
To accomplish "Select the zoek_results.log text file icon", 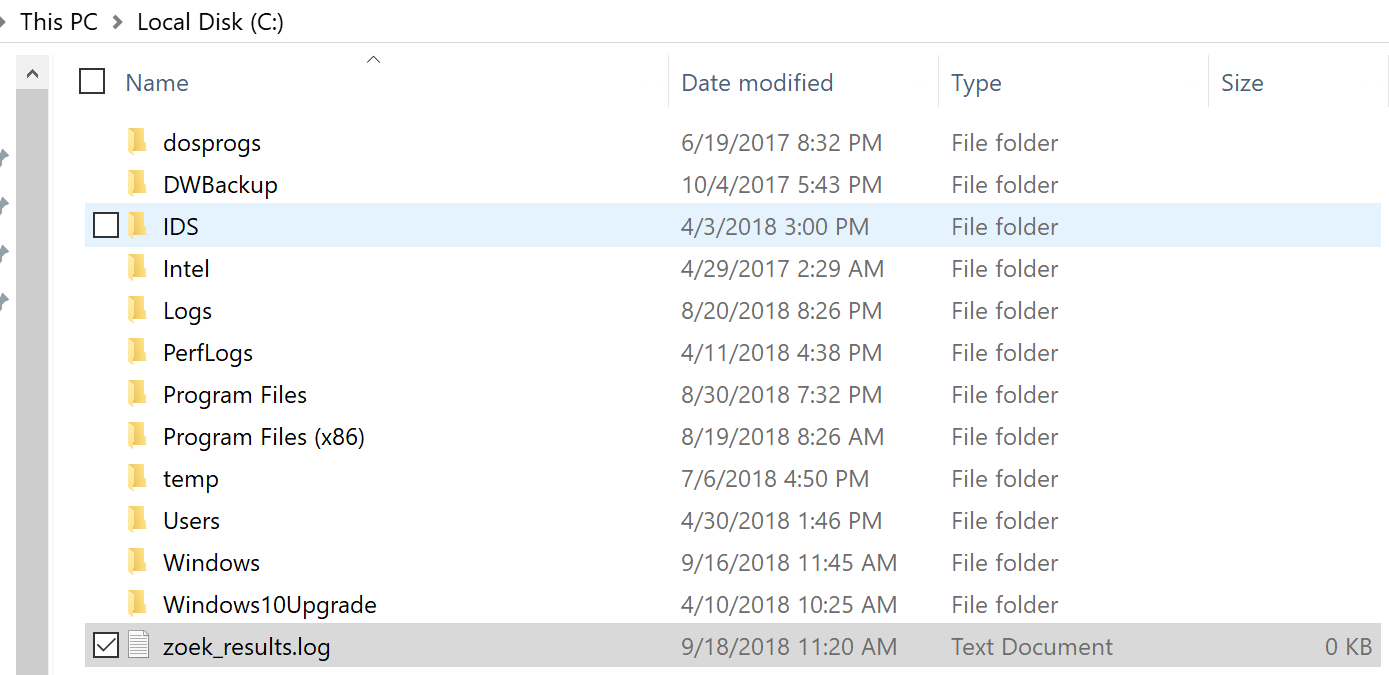I will [x=138, y=646].
